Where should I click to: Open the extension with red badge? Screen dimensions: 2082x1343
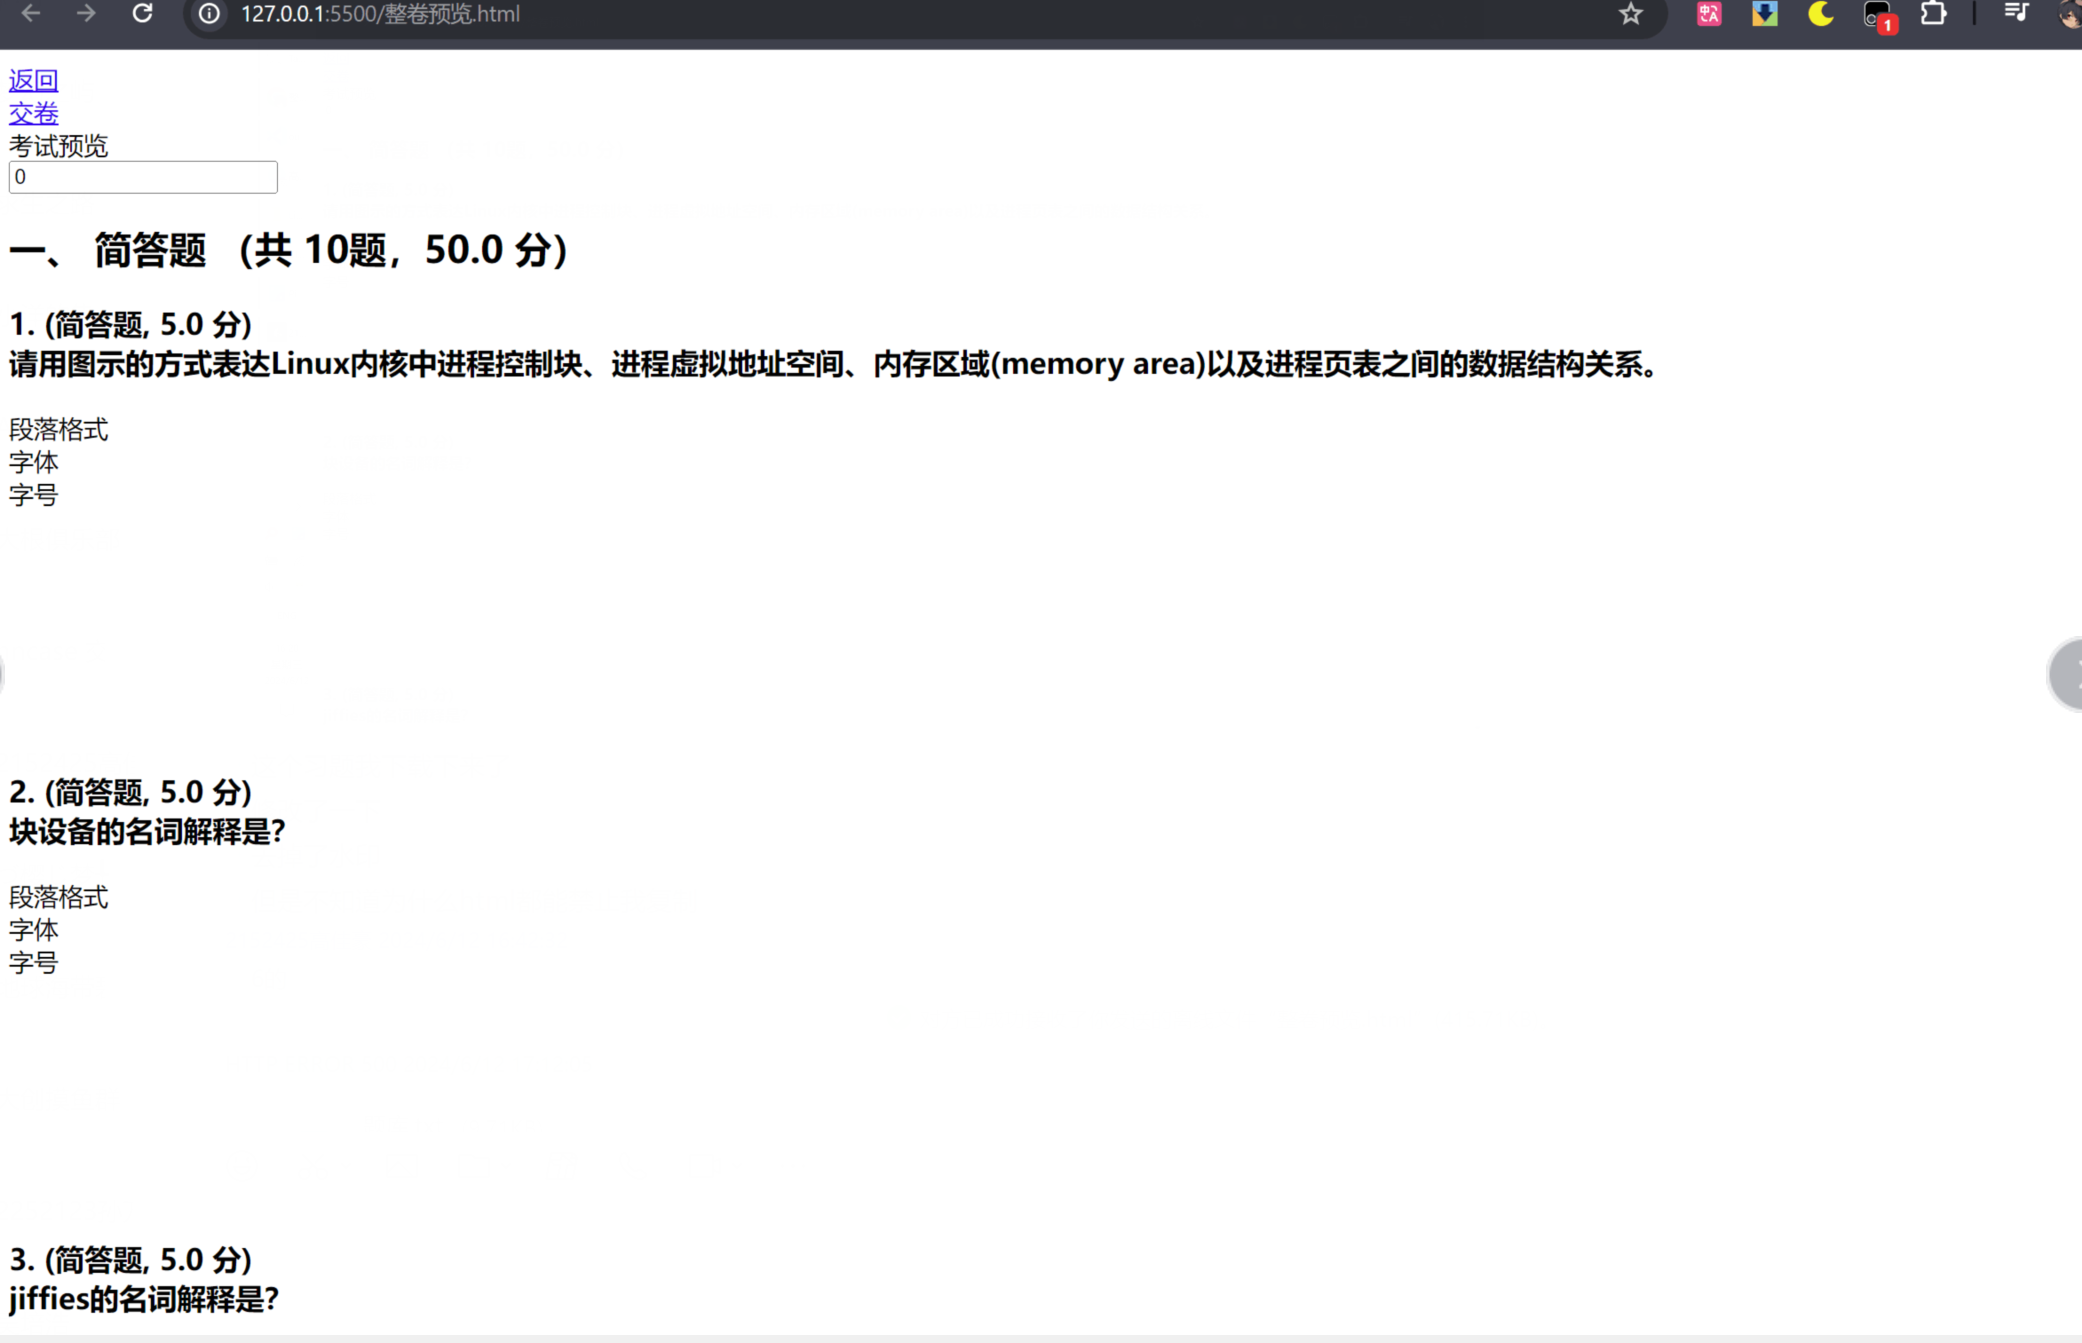tap(1878, 16)
